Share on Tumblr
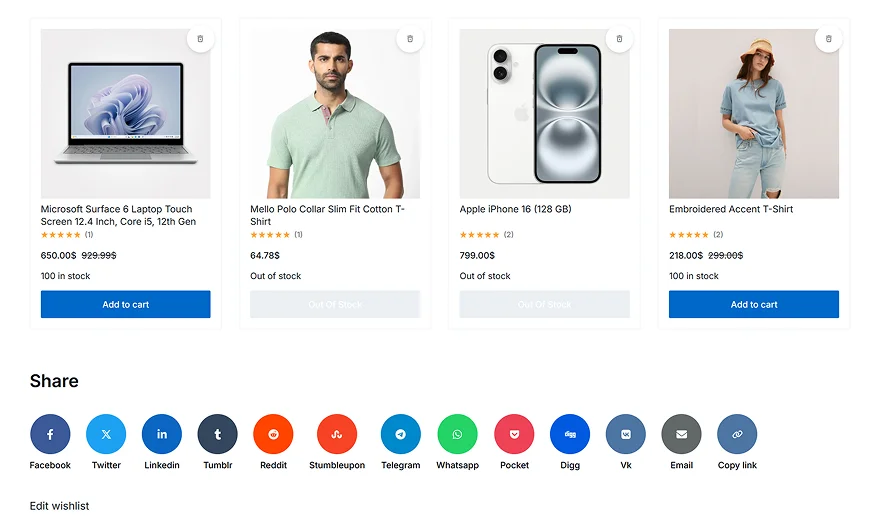 point(218,435)
